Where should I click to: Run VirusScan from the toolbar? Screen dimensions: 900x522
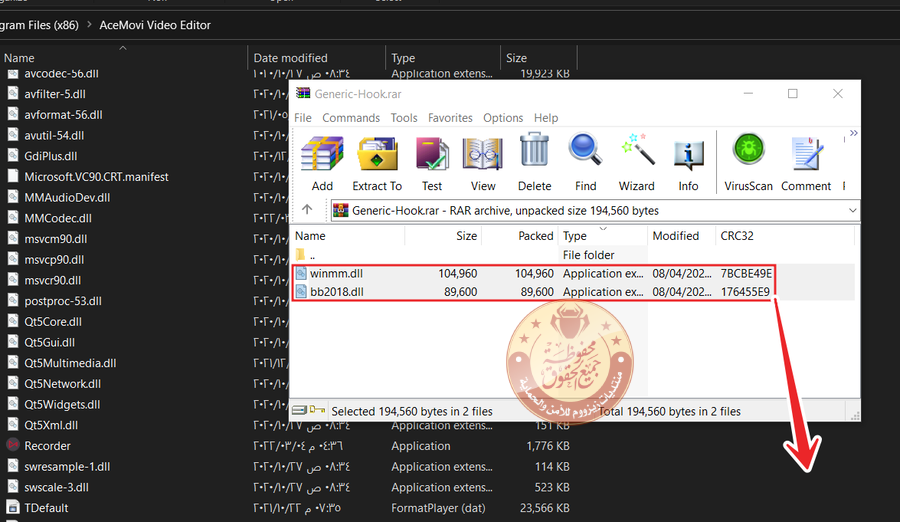748,149
